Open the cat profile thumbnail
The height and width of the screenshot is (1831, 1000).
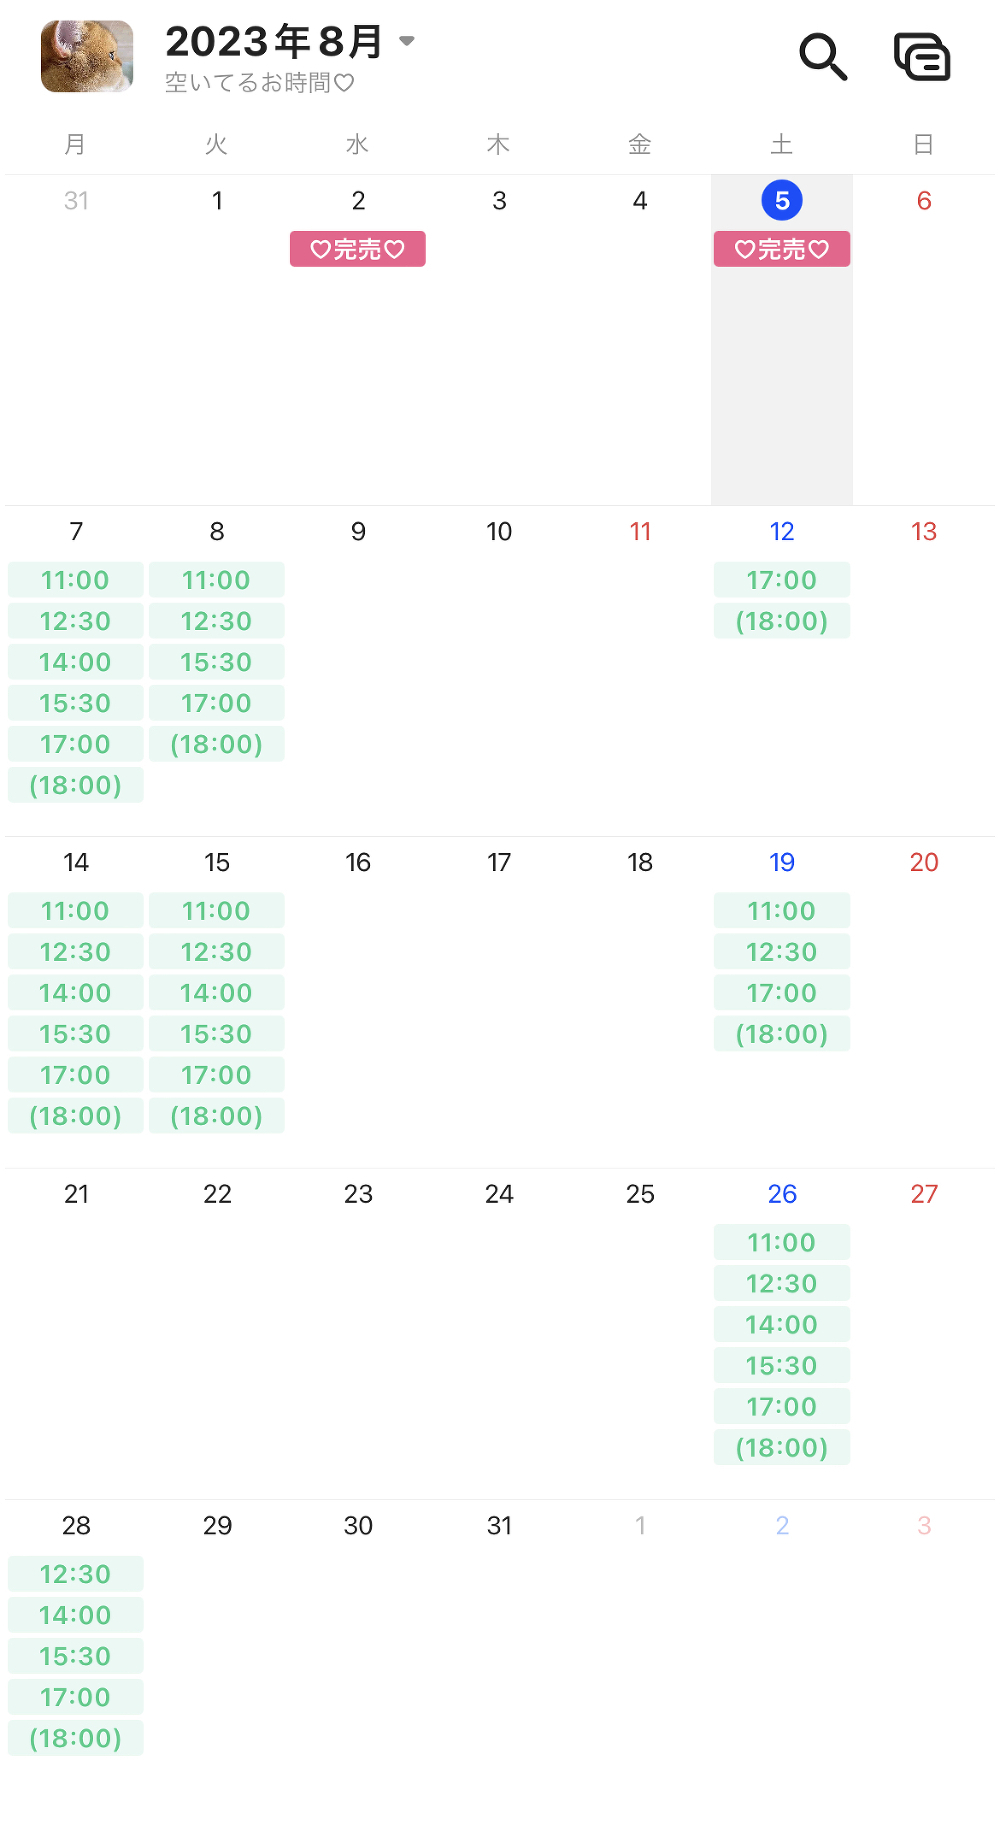(x=87, y=57)
